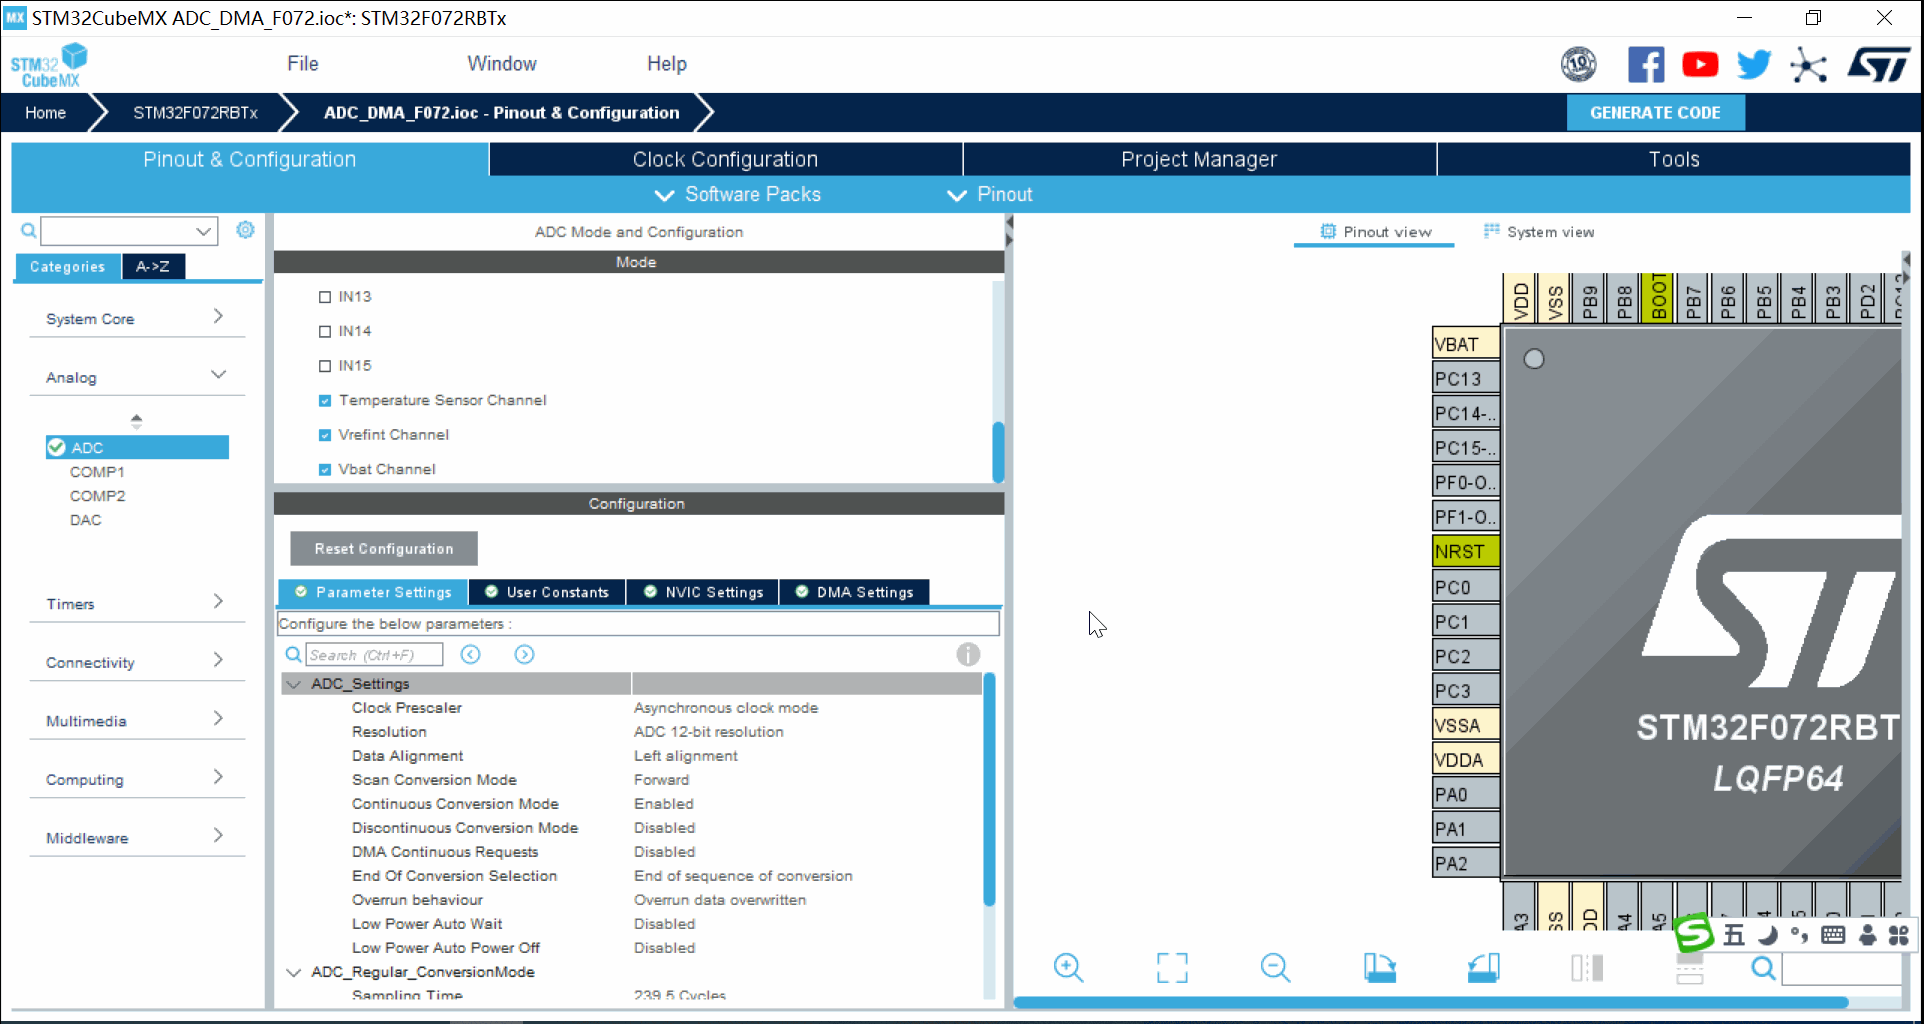Toggle the split pinout view icon
The height and width of the screenshot is (1024, 1924).
click(1587, 967)
